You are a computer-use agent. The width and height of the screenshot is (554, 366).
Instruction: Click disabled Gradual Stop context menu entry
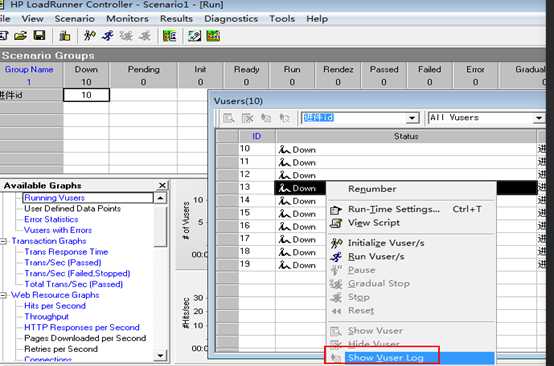pyautogui.click(x=411, y=284)
